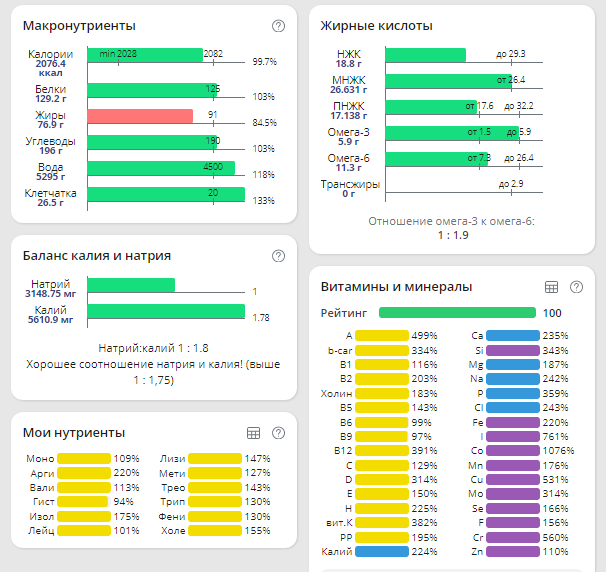Select the B12 vitamin bar

pos(381,449)
